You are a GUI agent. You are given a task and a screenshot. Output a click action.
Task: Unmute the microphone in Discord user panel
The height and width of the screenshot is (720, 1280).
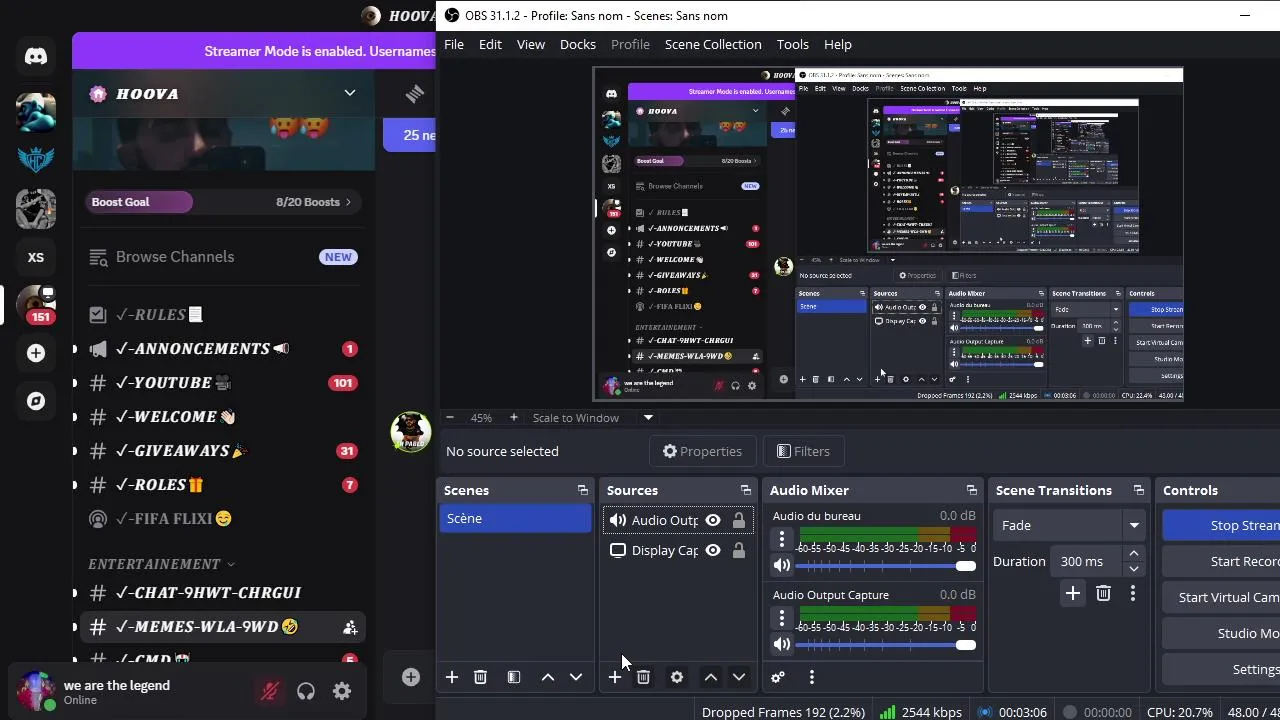click(x=269, y=691)
